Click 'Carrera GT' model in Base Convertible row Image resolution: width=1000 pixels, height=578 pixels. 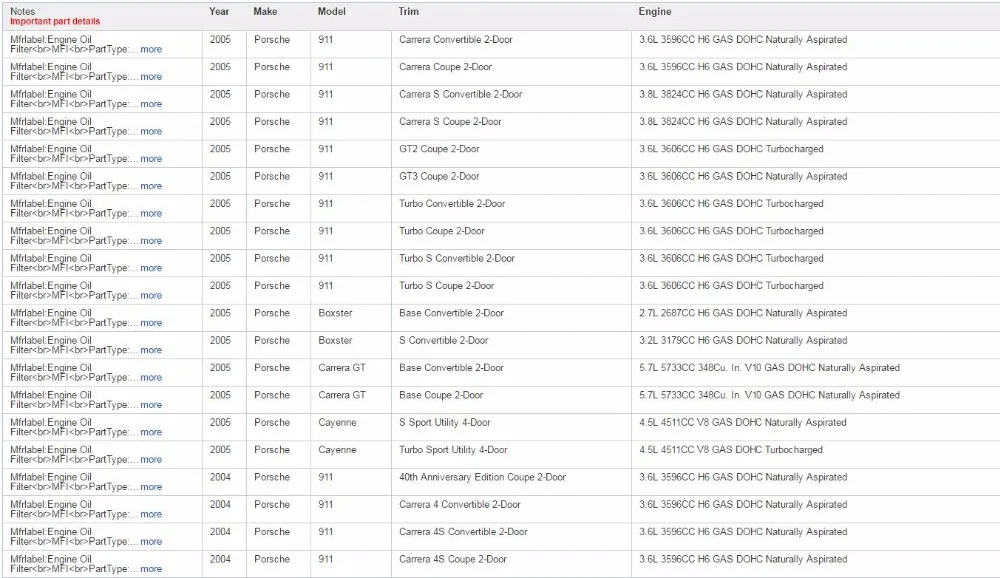click(x=342, y=368)
